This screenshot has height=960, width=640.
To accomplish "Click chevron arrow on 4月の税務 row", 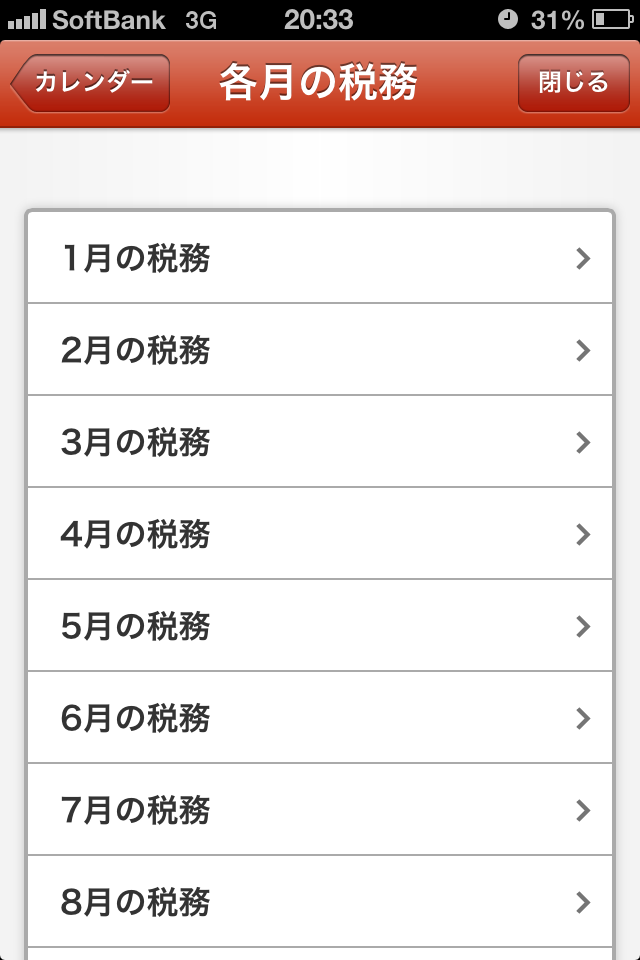I will click(584, 535).
